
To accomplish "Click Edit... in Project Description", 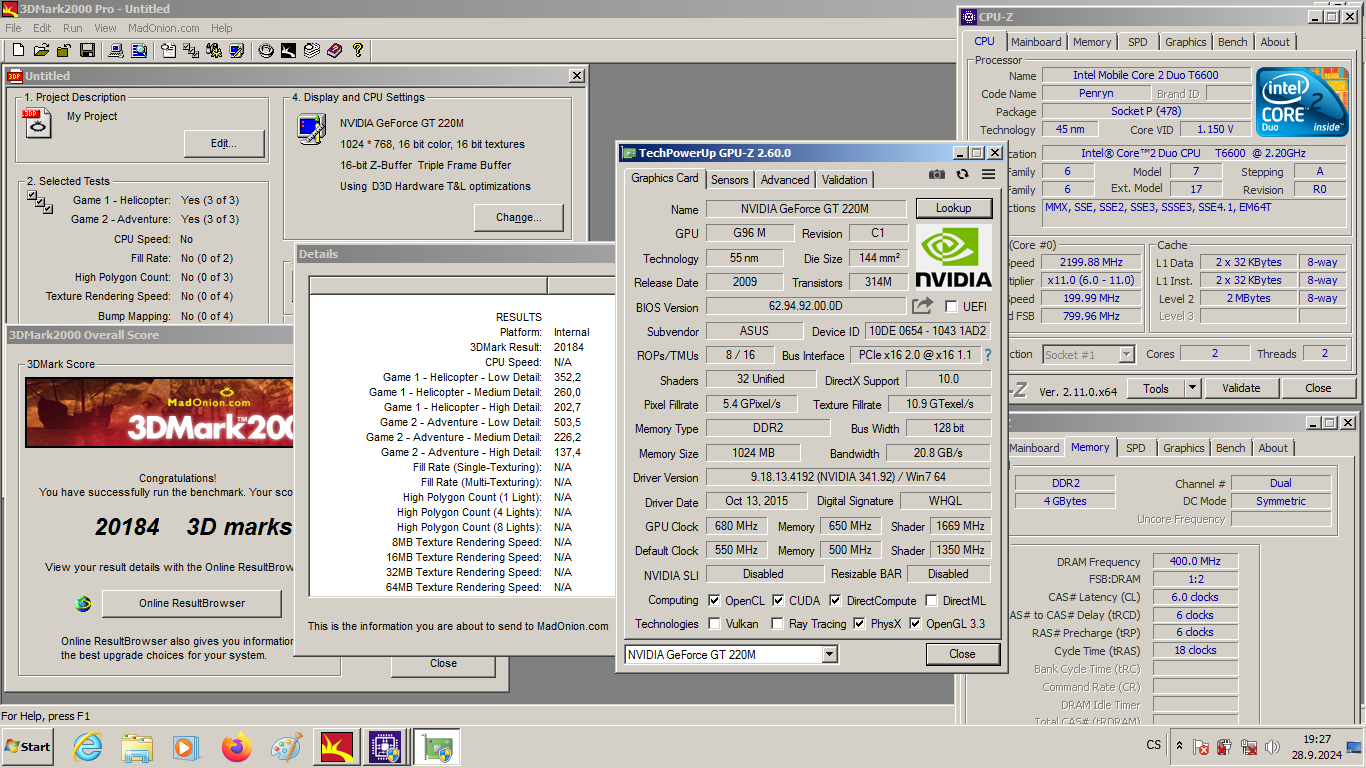I will tap(224, 144).
